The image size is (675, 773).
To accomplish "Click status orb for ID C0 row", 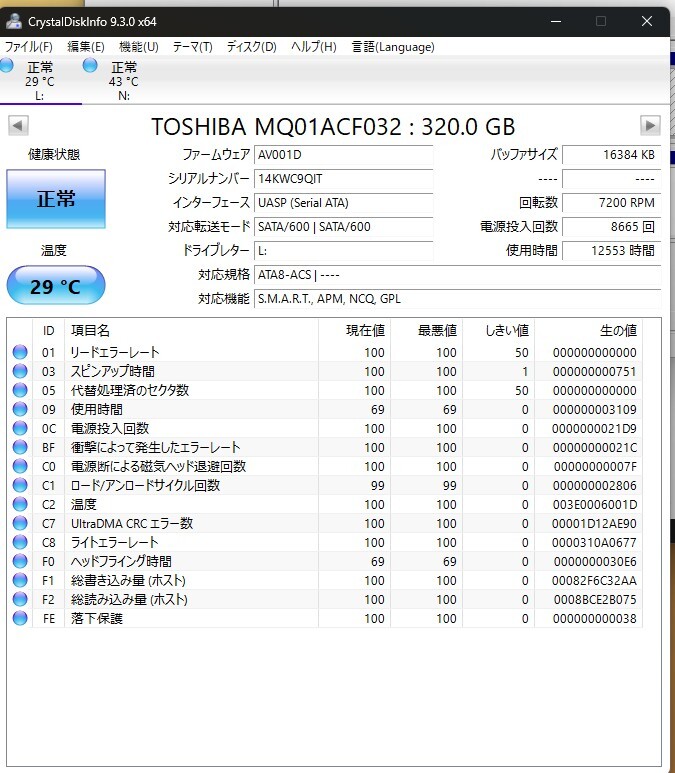I will coord(20,466).
